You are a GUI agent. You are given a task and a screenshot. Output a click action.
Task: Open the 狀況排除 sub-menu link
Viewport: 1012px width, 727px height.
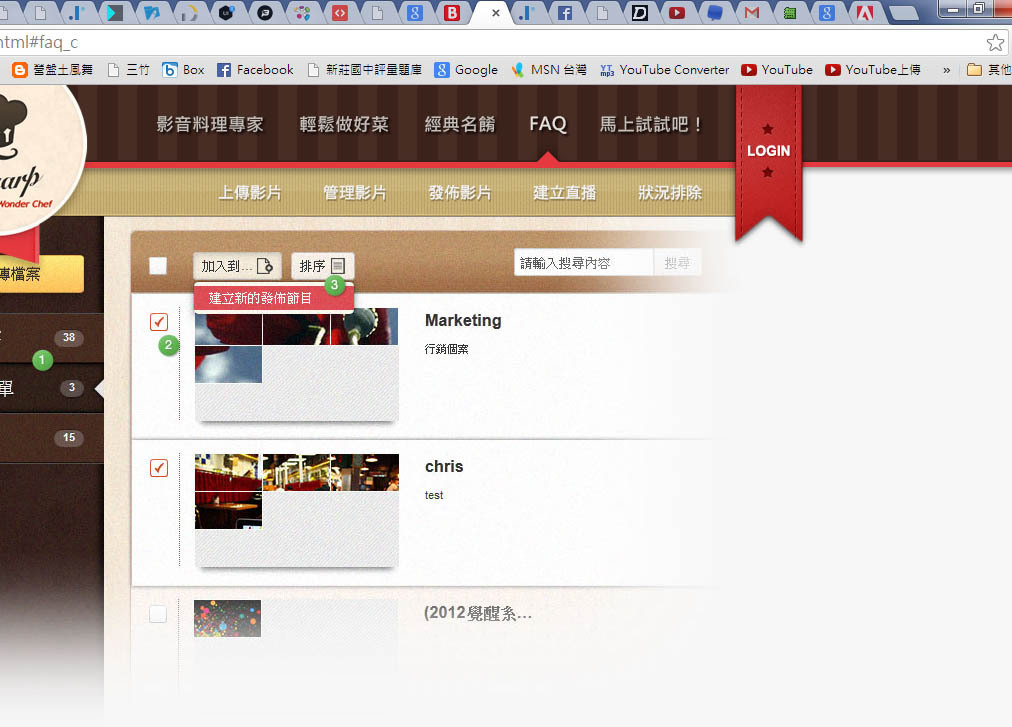(670, 192)
